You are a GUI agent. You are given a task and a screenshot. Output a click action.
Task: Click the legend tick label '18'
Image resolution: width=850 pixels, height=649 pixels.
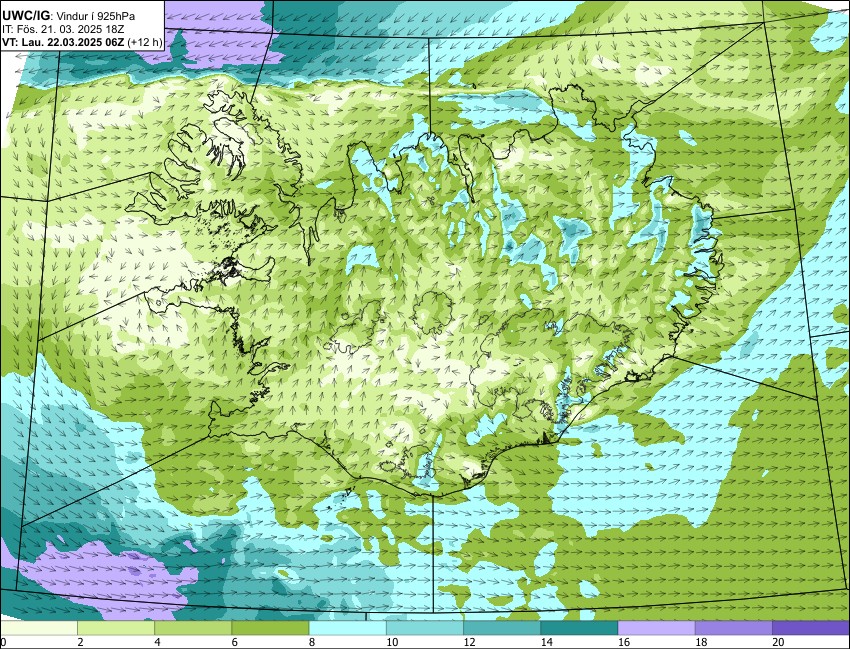(700, 642)
